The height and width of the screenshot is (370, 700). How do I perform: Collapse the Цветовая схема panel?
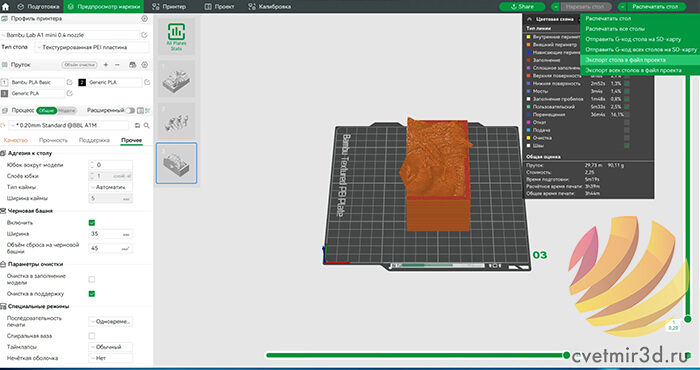click(529, 19)
